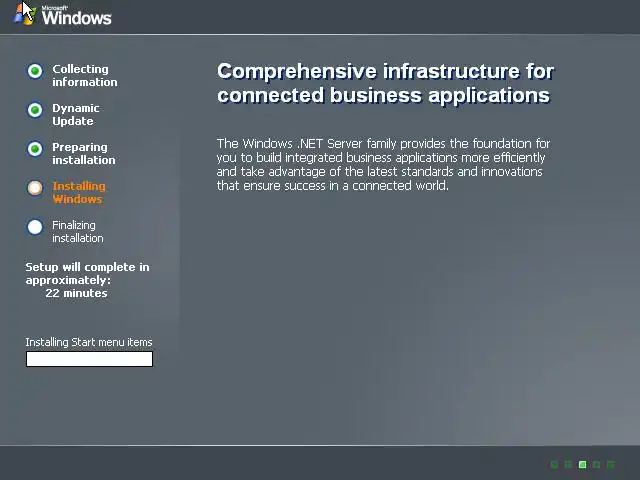Click the Collecting information step label

point(84,76)
